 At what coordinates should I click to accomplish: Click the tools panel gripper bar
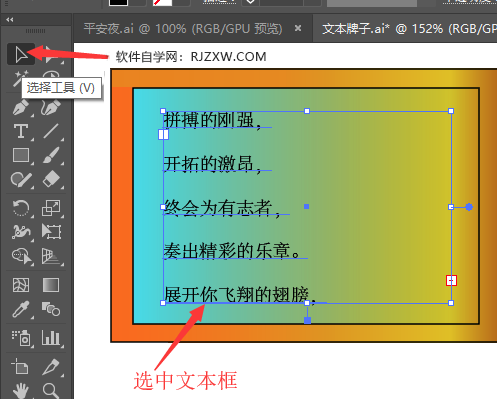[35, 31]
